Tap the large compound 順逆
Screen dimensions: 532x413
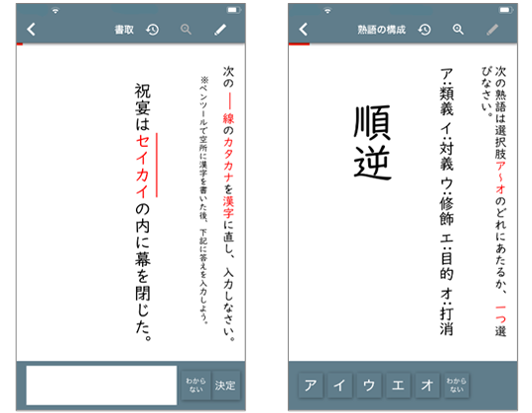coord(372,142)
